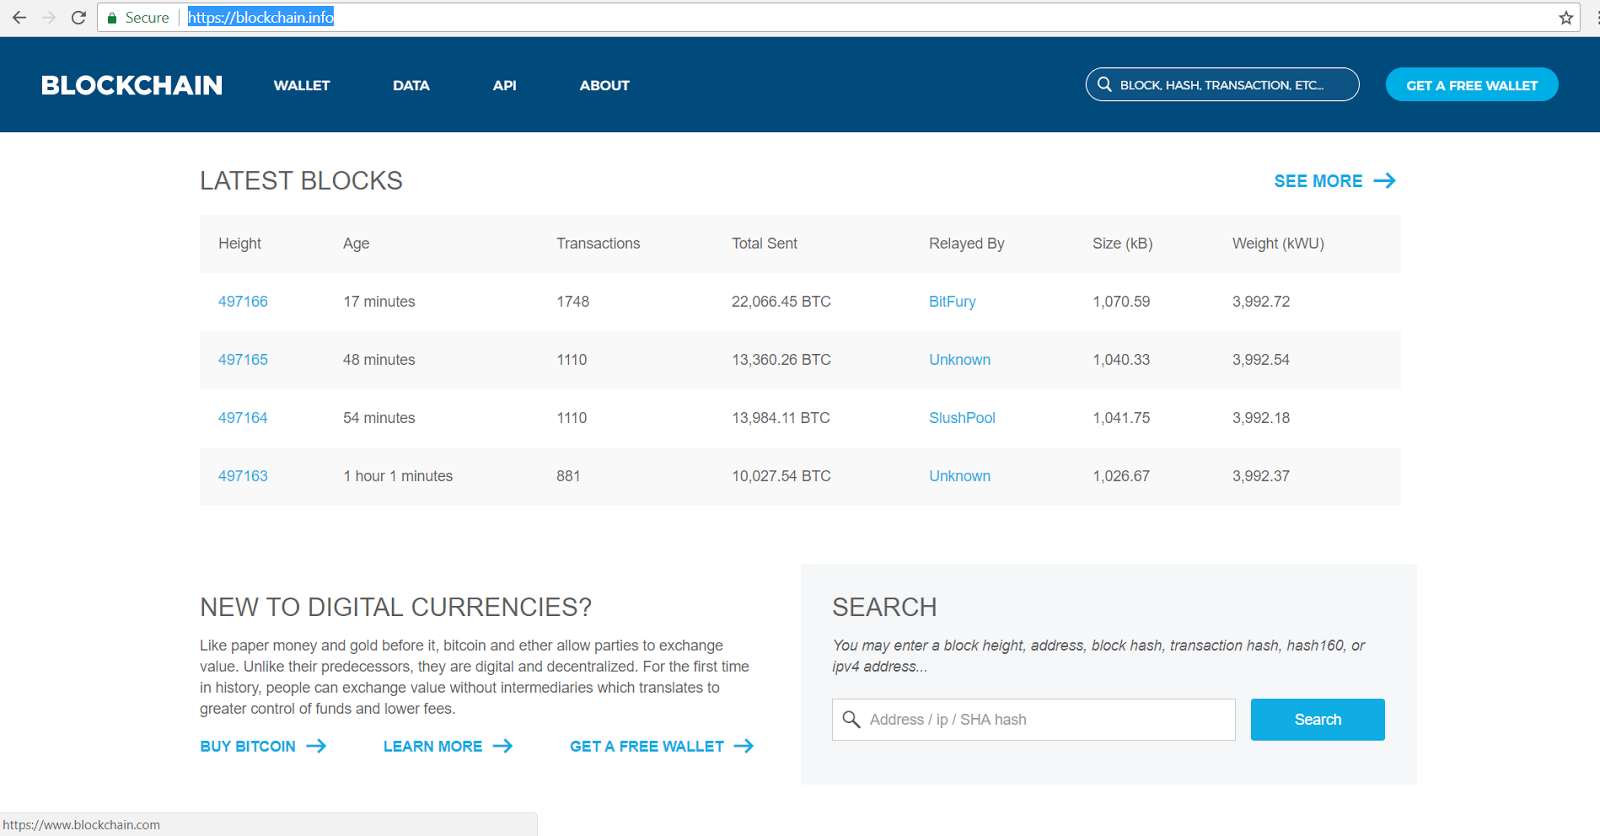Open the Wallet menu
1600x836 pixels.
click(x=302, y=86)
